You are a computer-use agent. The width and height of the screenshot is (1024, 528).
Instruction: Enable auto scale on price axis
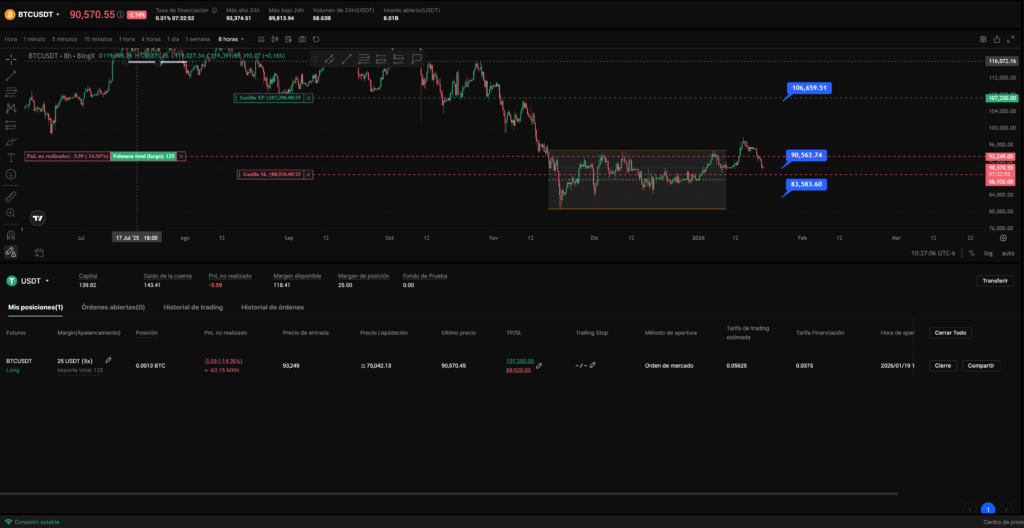click(x=1008, y=253)
